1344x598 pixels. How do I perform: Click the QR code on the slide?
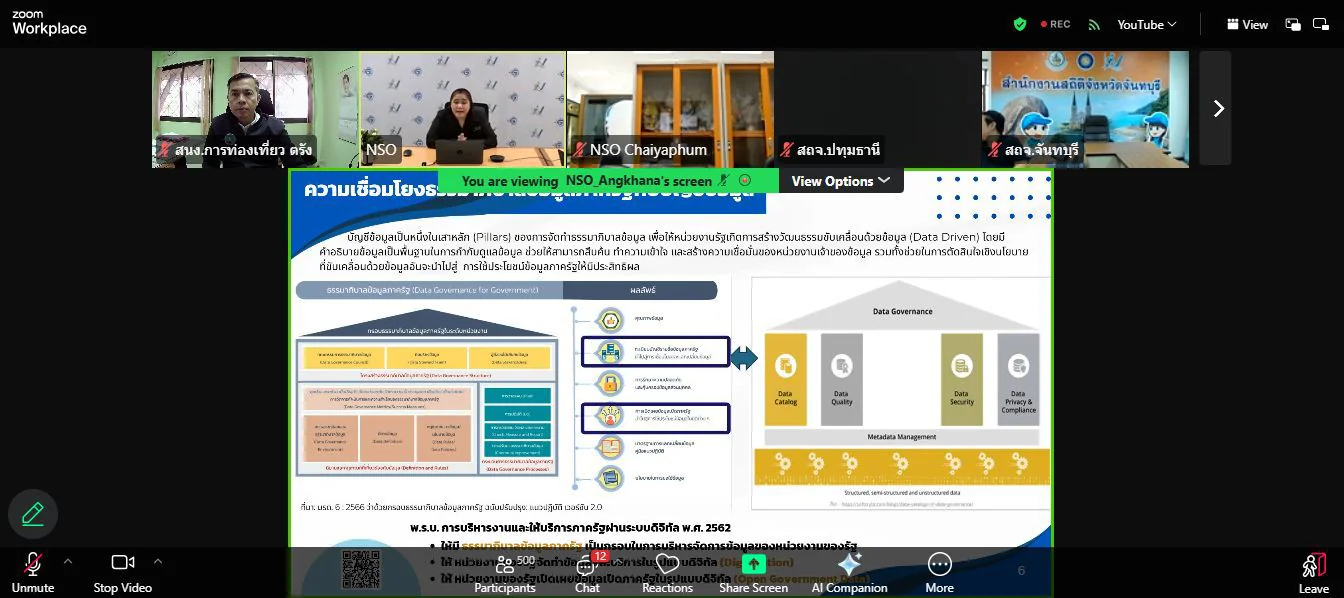point(361,569)
